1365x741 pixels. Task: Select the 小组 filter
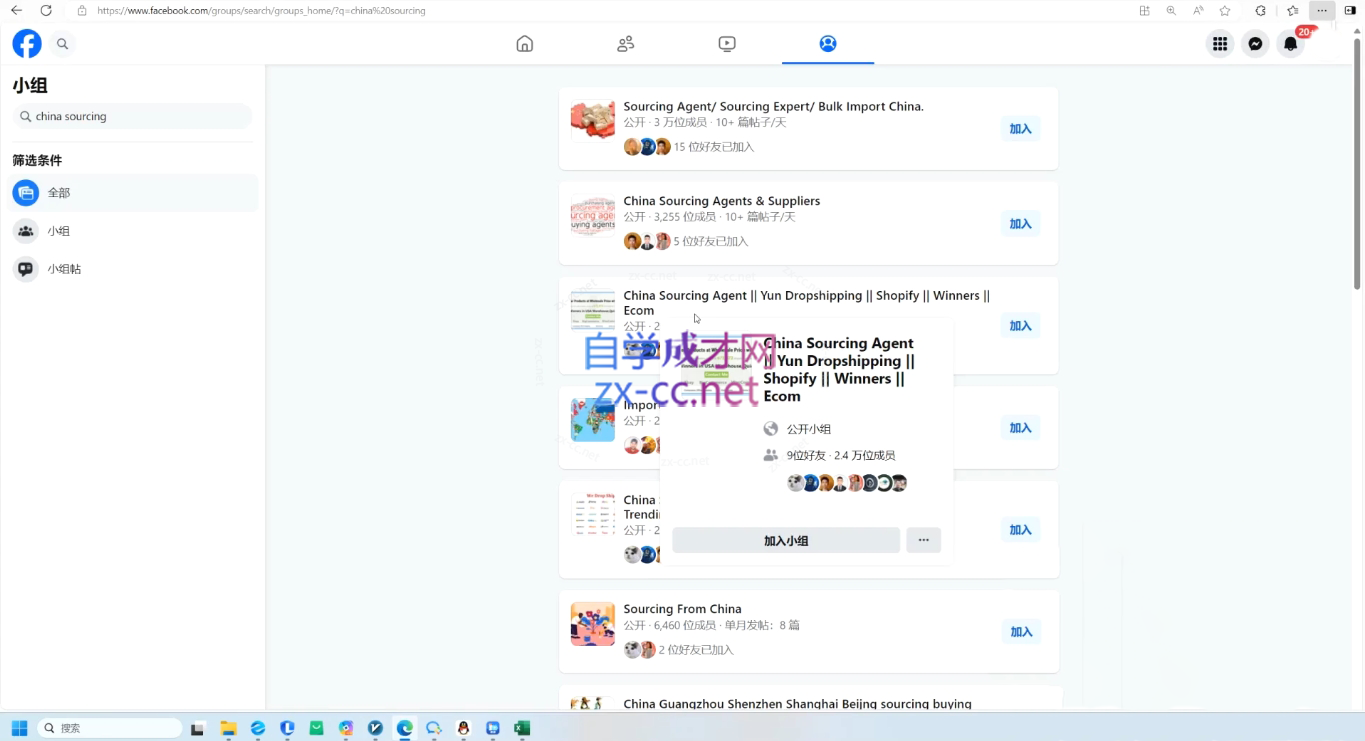point(134,231)
